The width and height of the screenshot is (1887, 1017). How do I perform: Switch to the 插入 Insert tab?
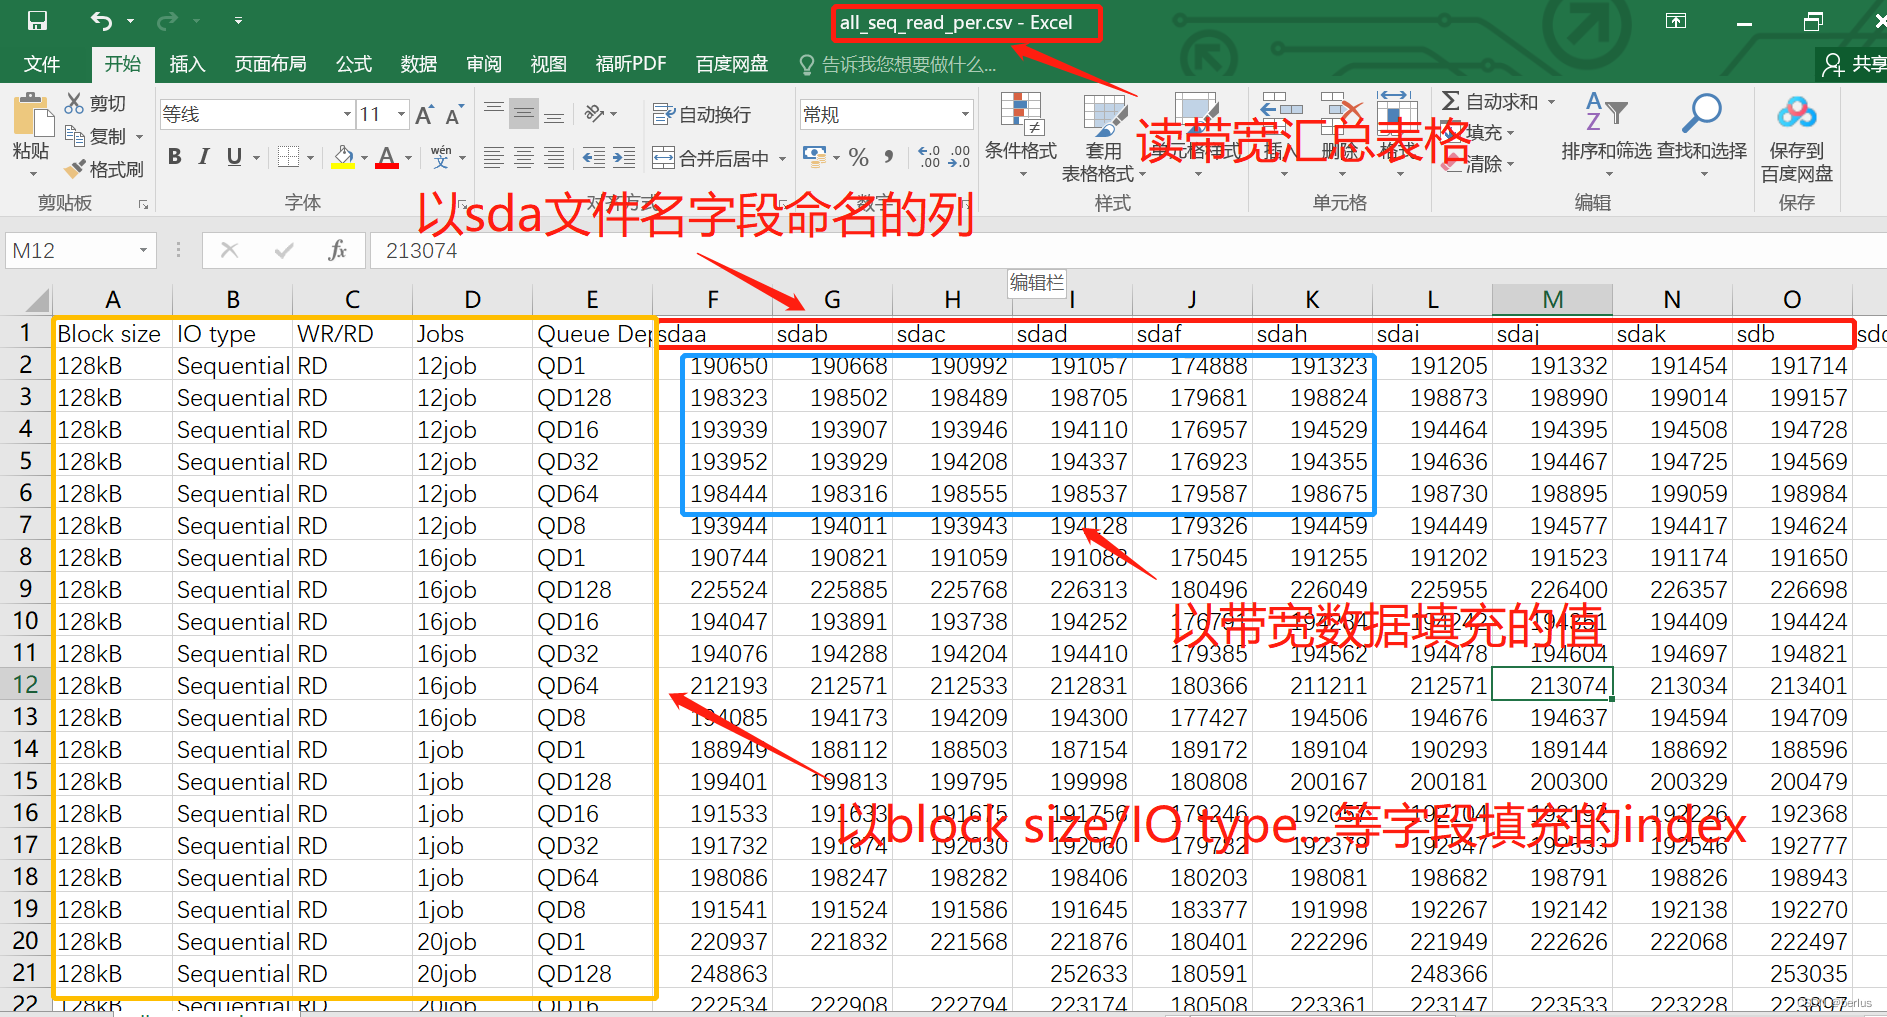tap(187, 64)
